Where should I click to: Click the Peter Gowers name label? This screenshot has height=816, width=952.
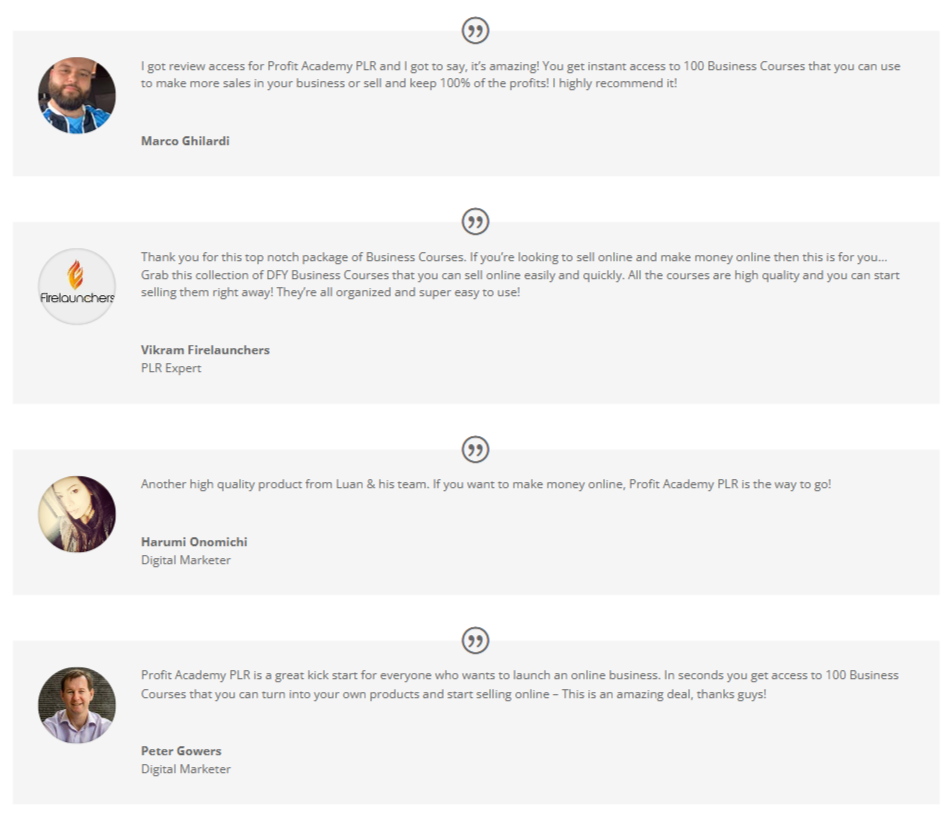(x=181, y=751)
